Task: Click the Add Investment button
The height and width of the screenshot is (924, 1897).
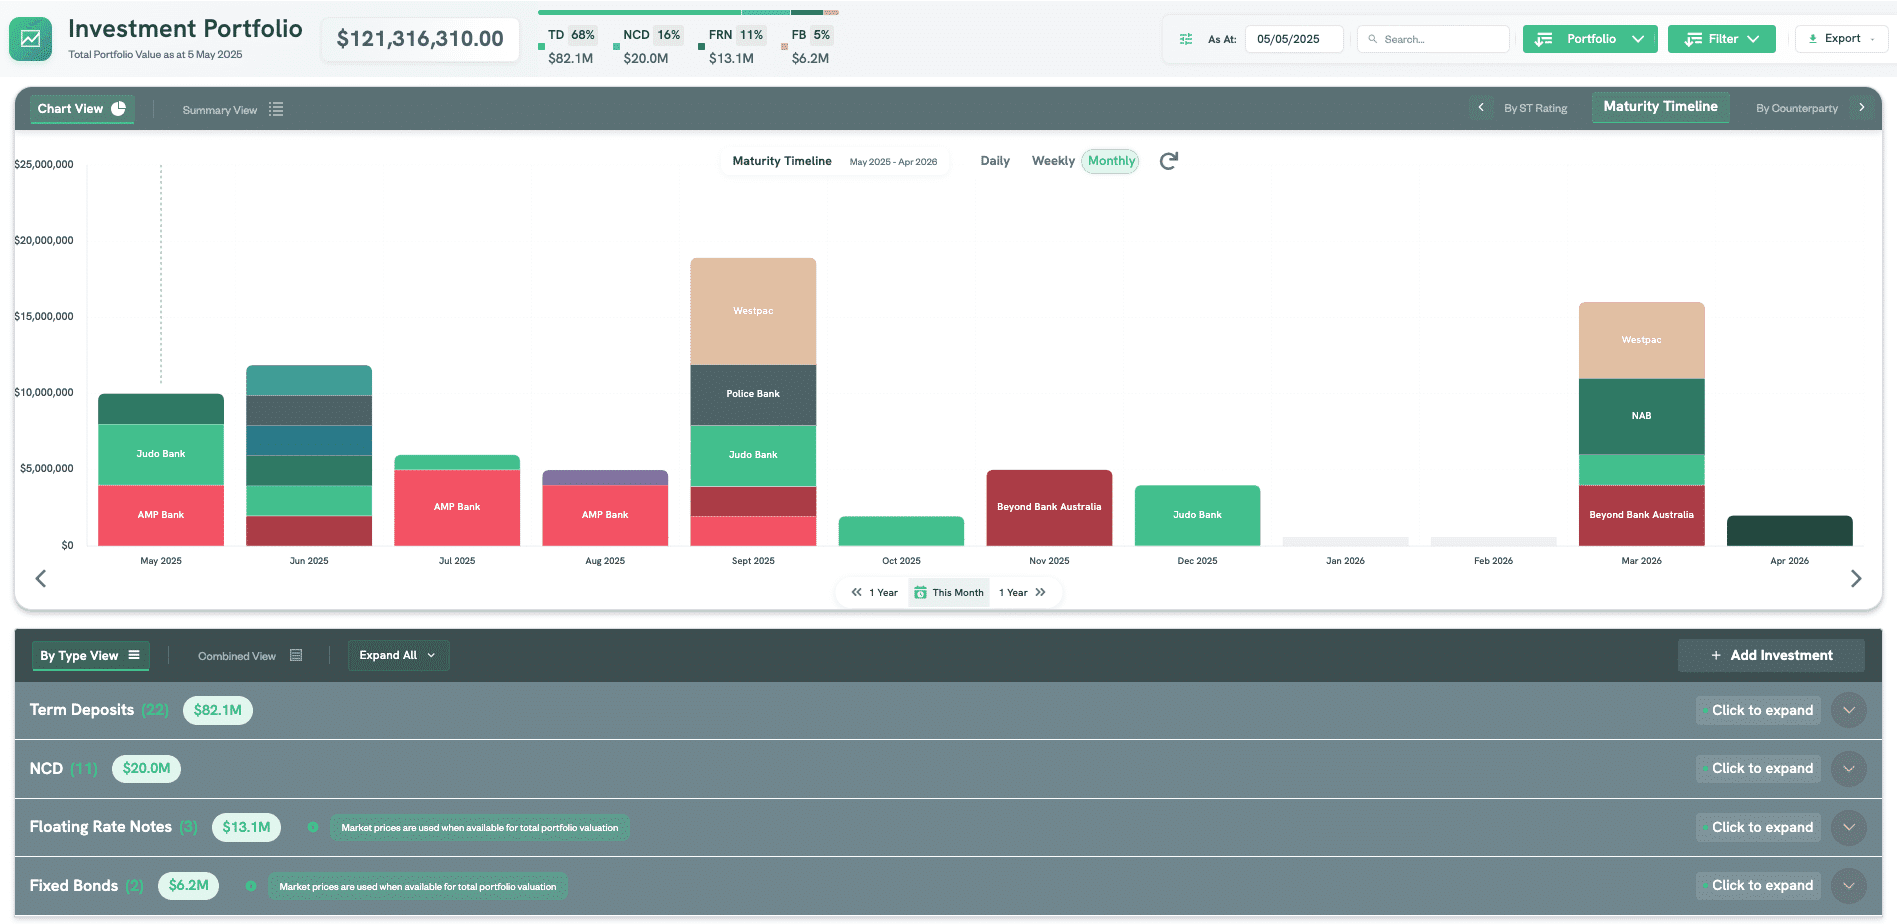Action: (x=1771, y=655)
